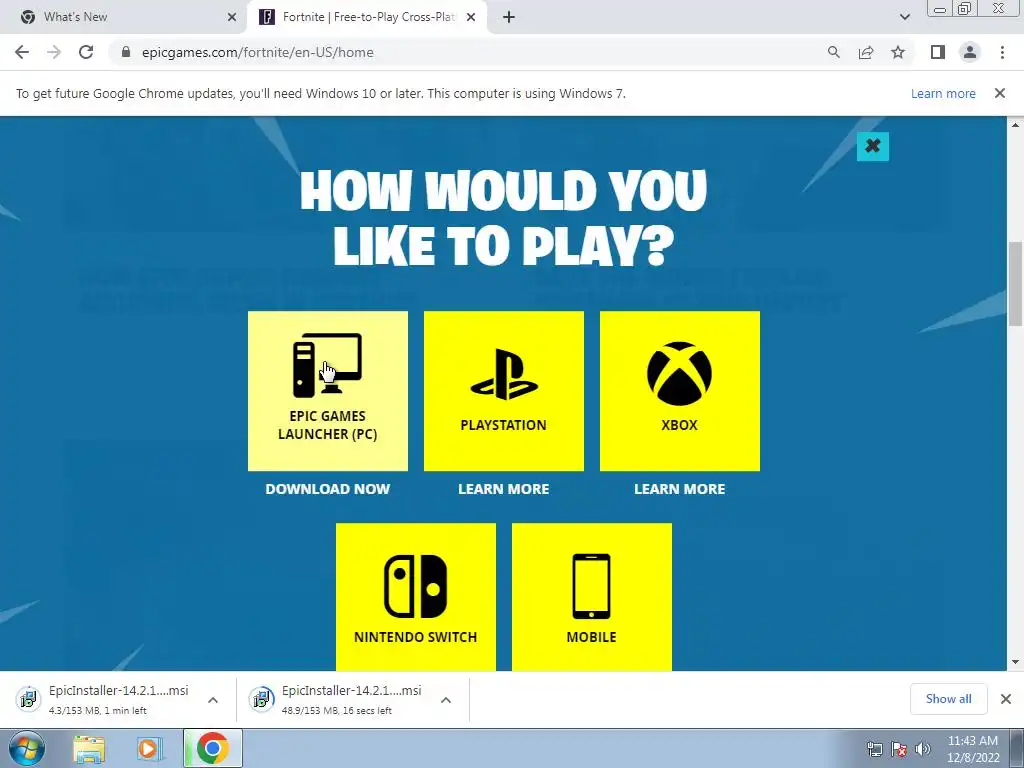Launch Windows Media Player from the taskbar

pos(150,748)
